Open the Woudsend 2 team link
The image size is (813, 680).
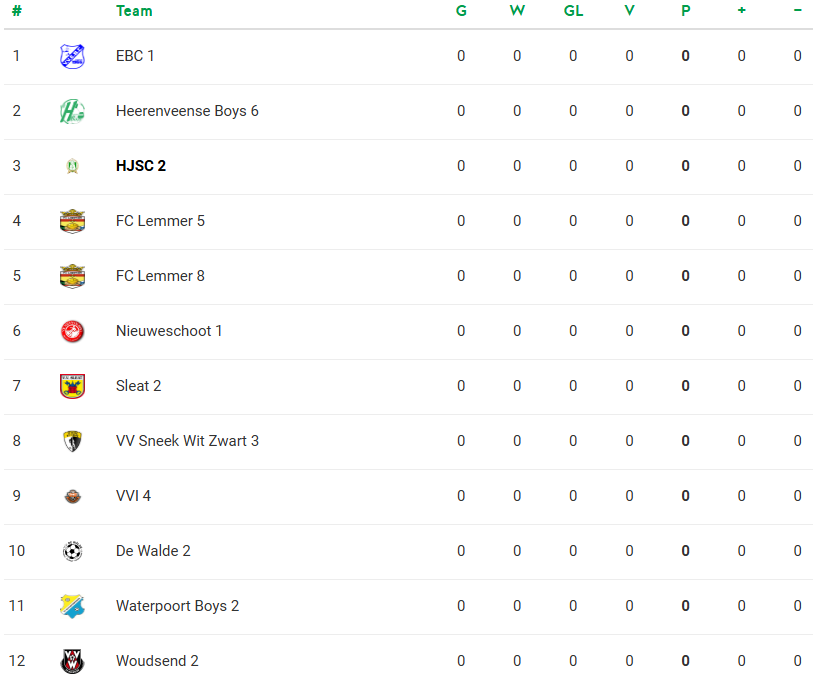click(x=157, y=661)
